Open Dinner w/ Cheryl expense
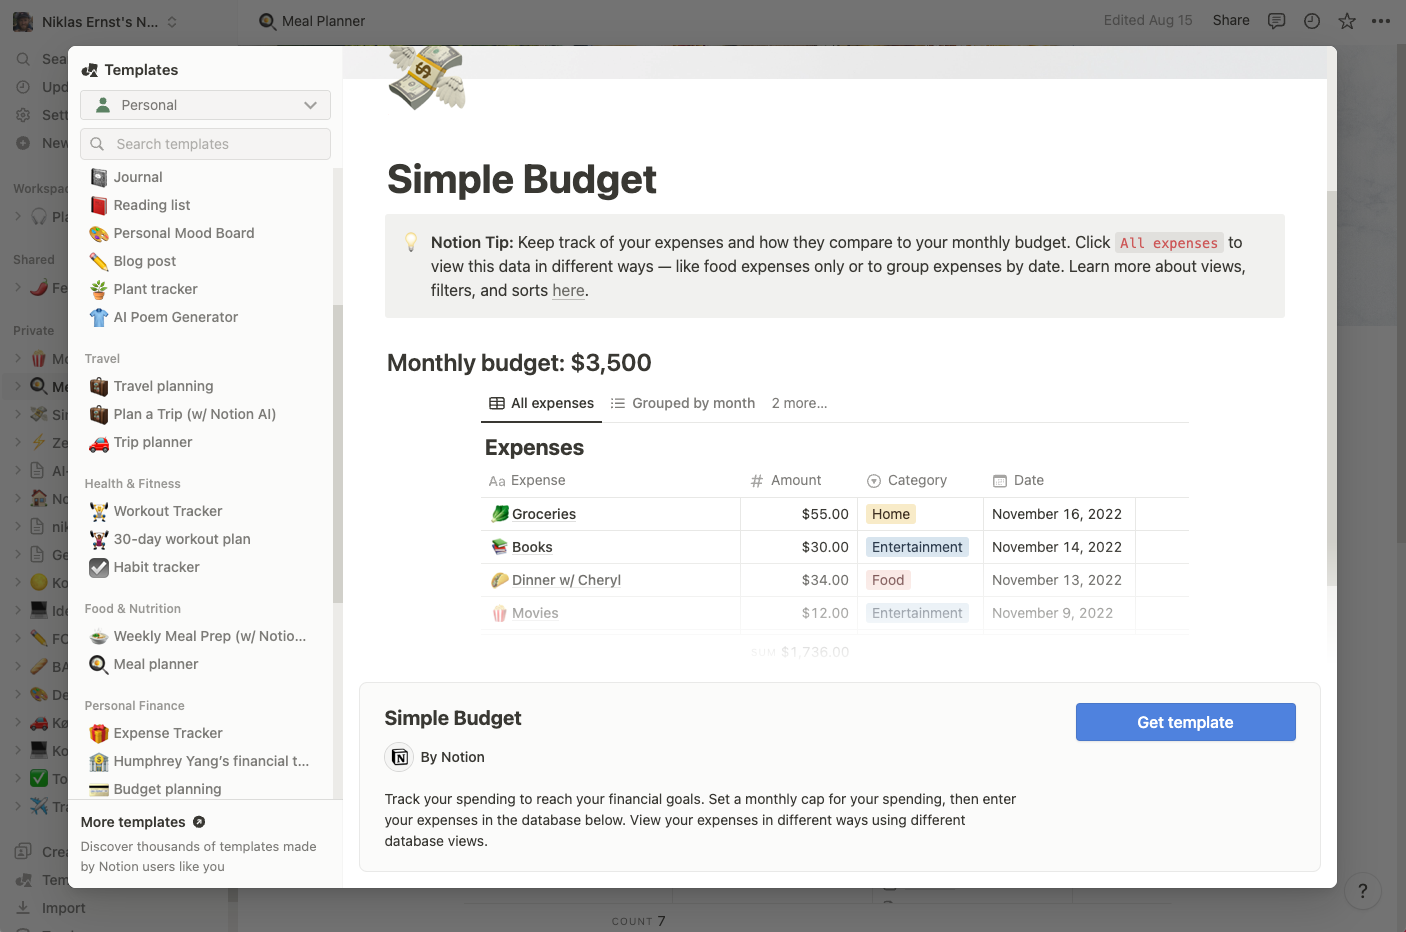 [x=566, y=580]
